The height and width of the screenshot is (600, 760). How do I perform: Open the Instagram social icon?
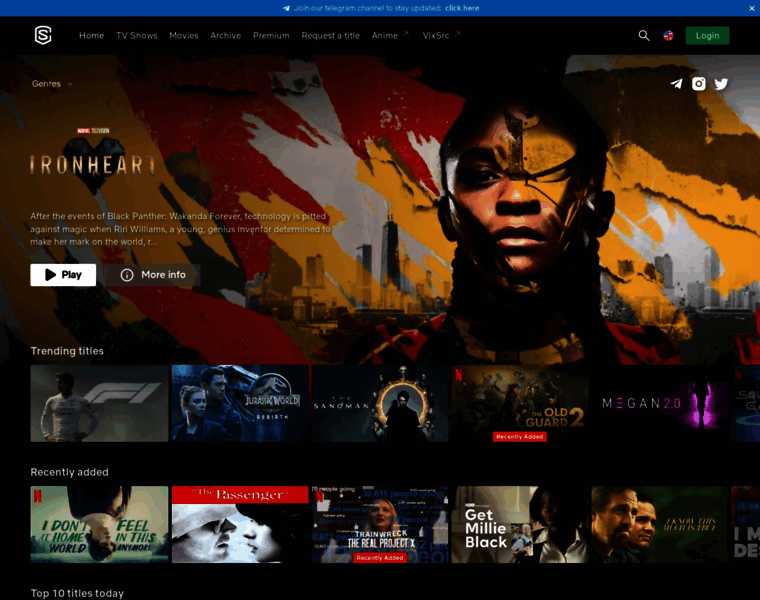click(x=698, y=84)
